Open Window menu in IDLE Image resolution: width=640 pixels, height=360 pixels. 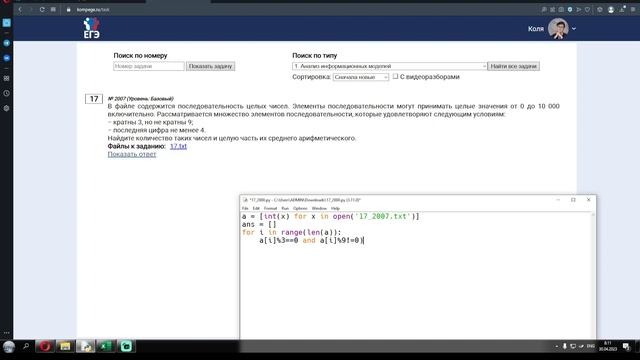(x=319, y=209)
